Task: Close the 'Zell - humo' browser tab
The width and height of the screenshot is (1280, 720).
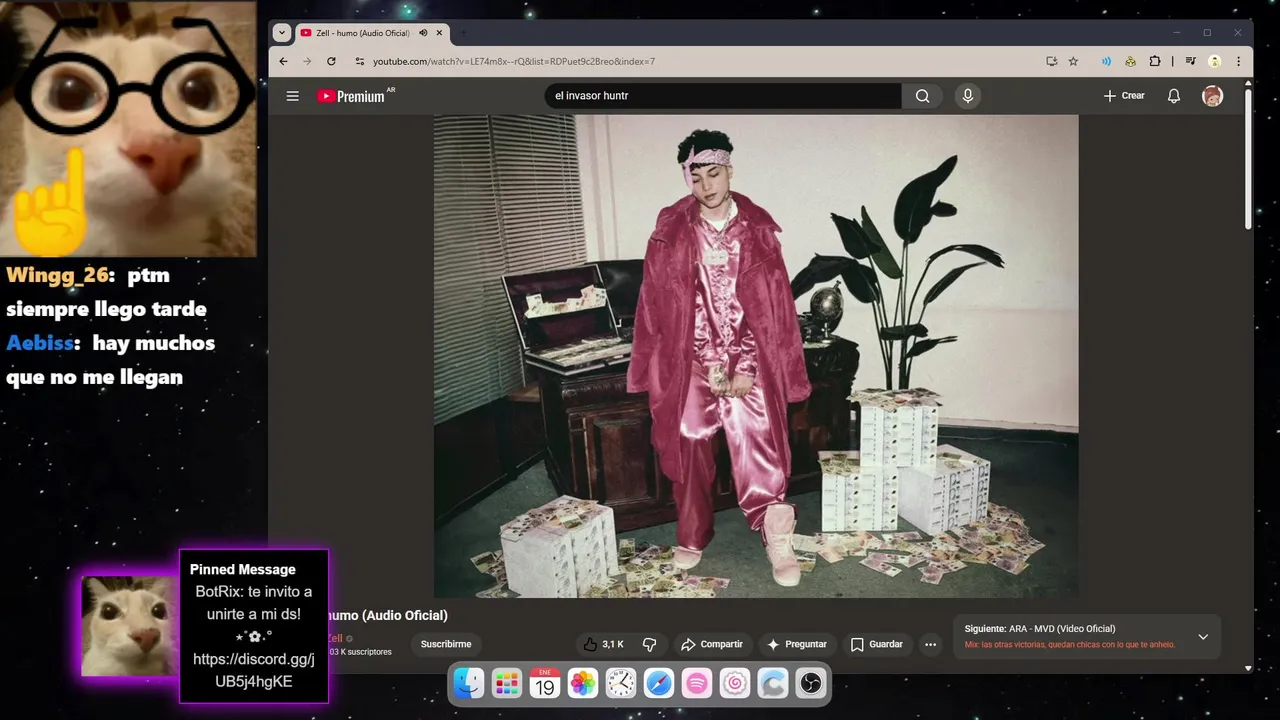Action: [x=439, y=33]
